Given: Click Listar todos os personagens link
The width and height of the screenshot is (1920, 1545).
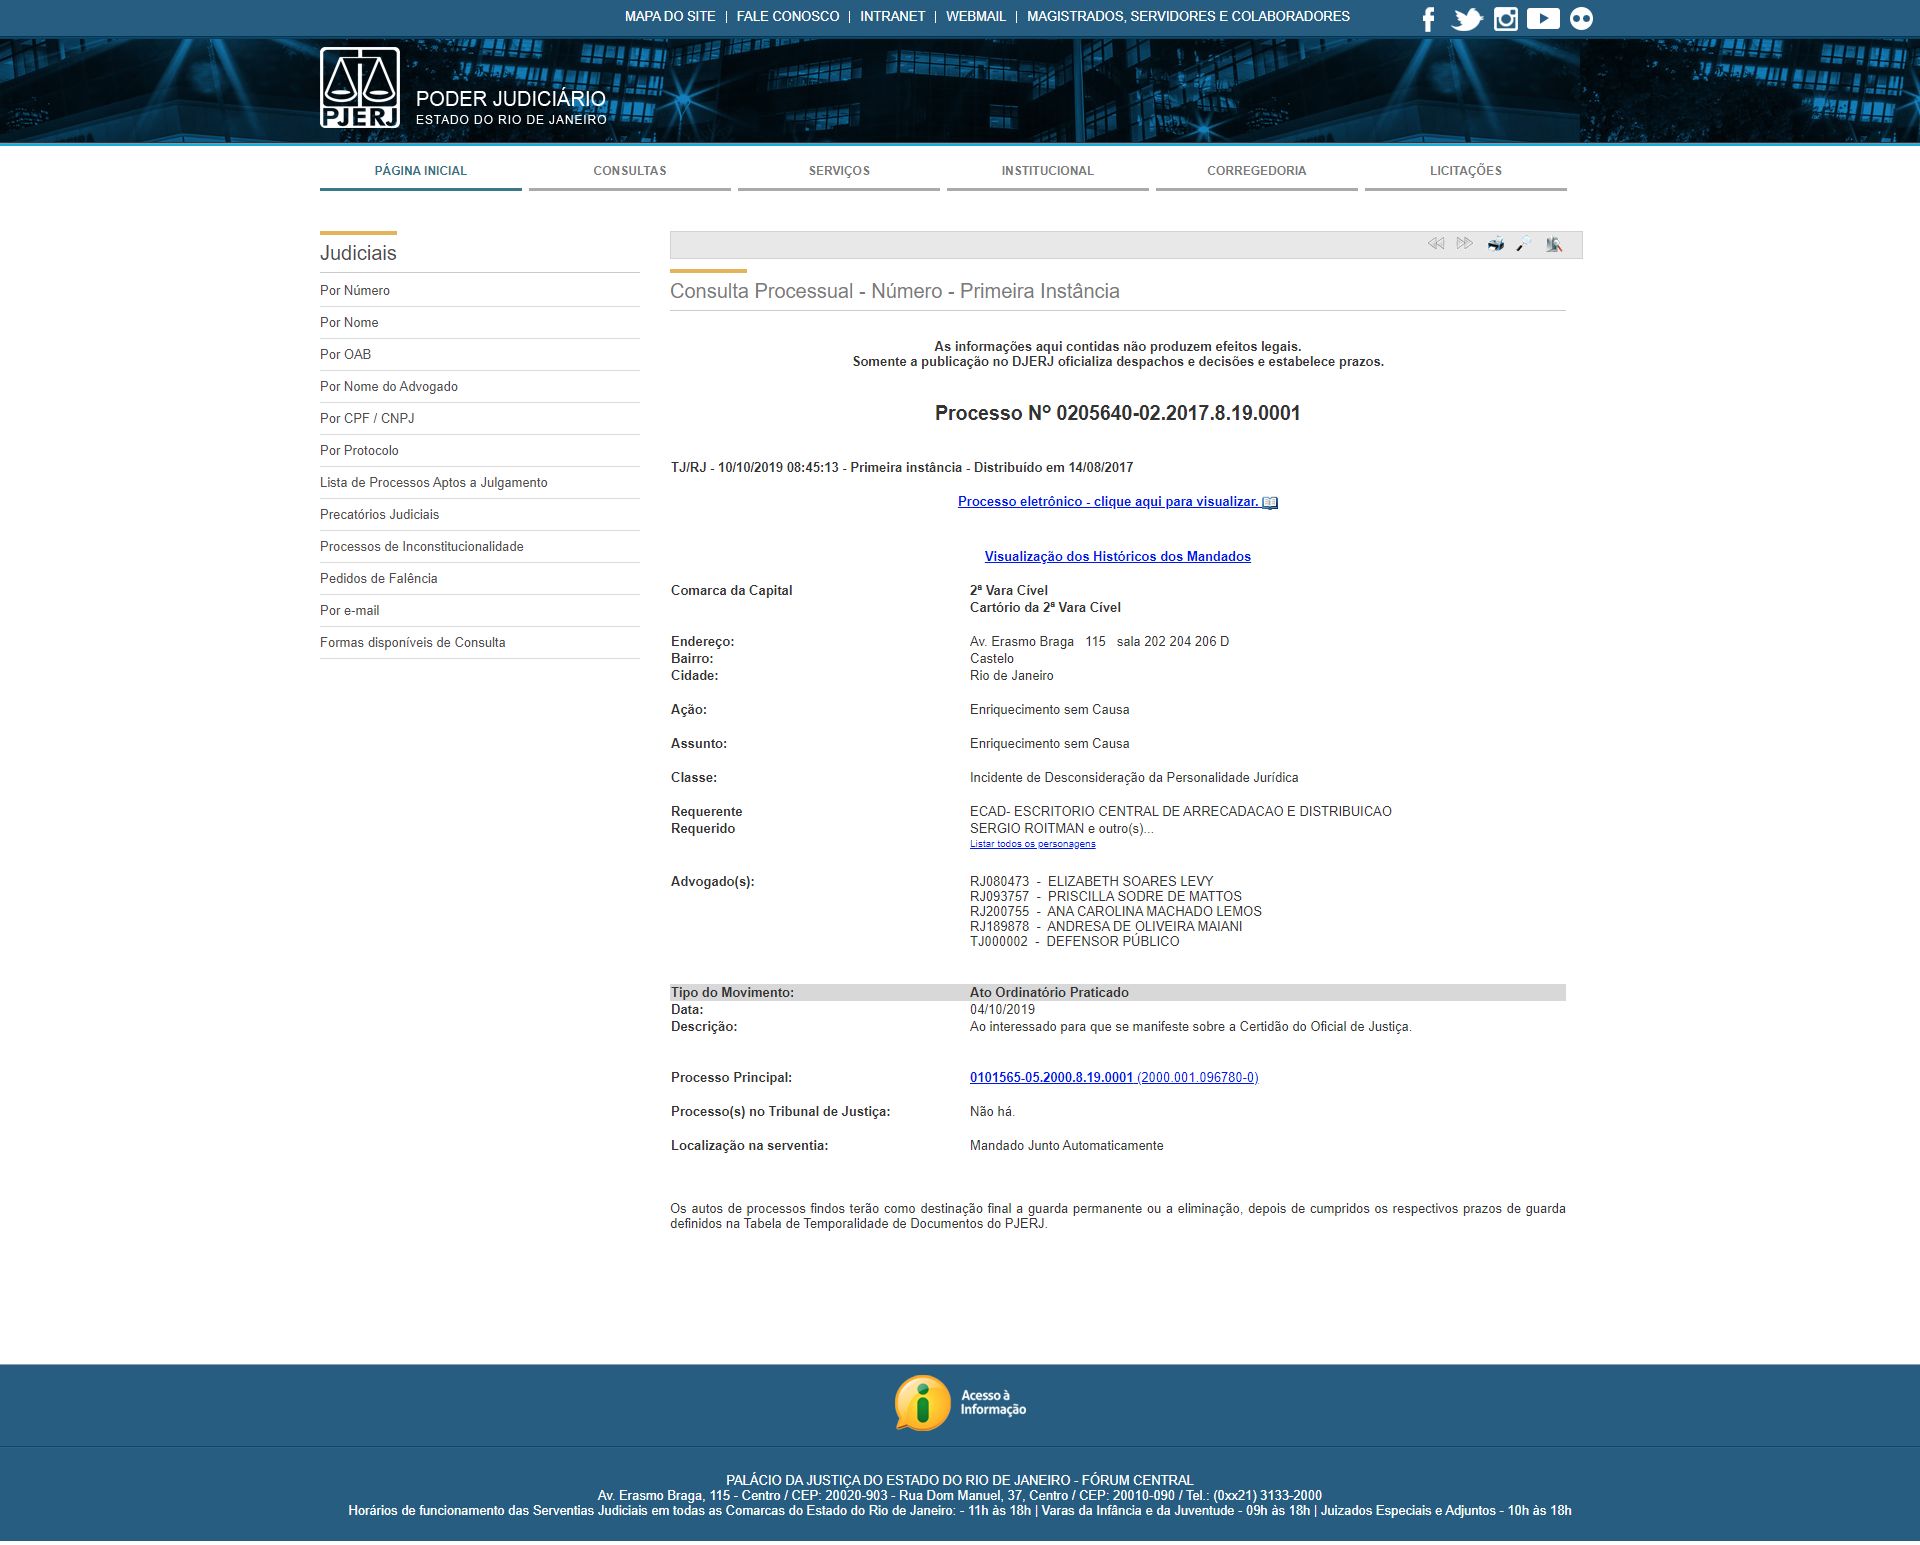Looking at the screenshot, I should point(1032,844).
